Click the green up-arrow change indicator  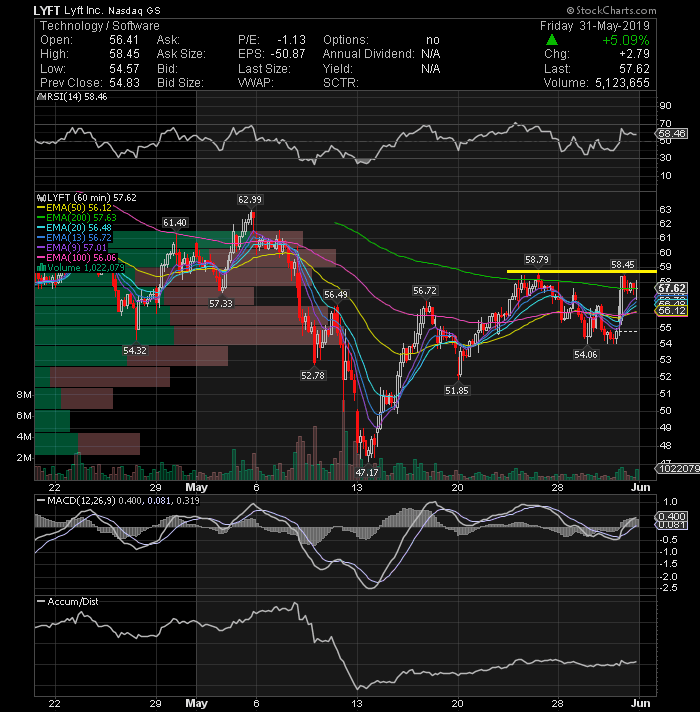(552, 40)
